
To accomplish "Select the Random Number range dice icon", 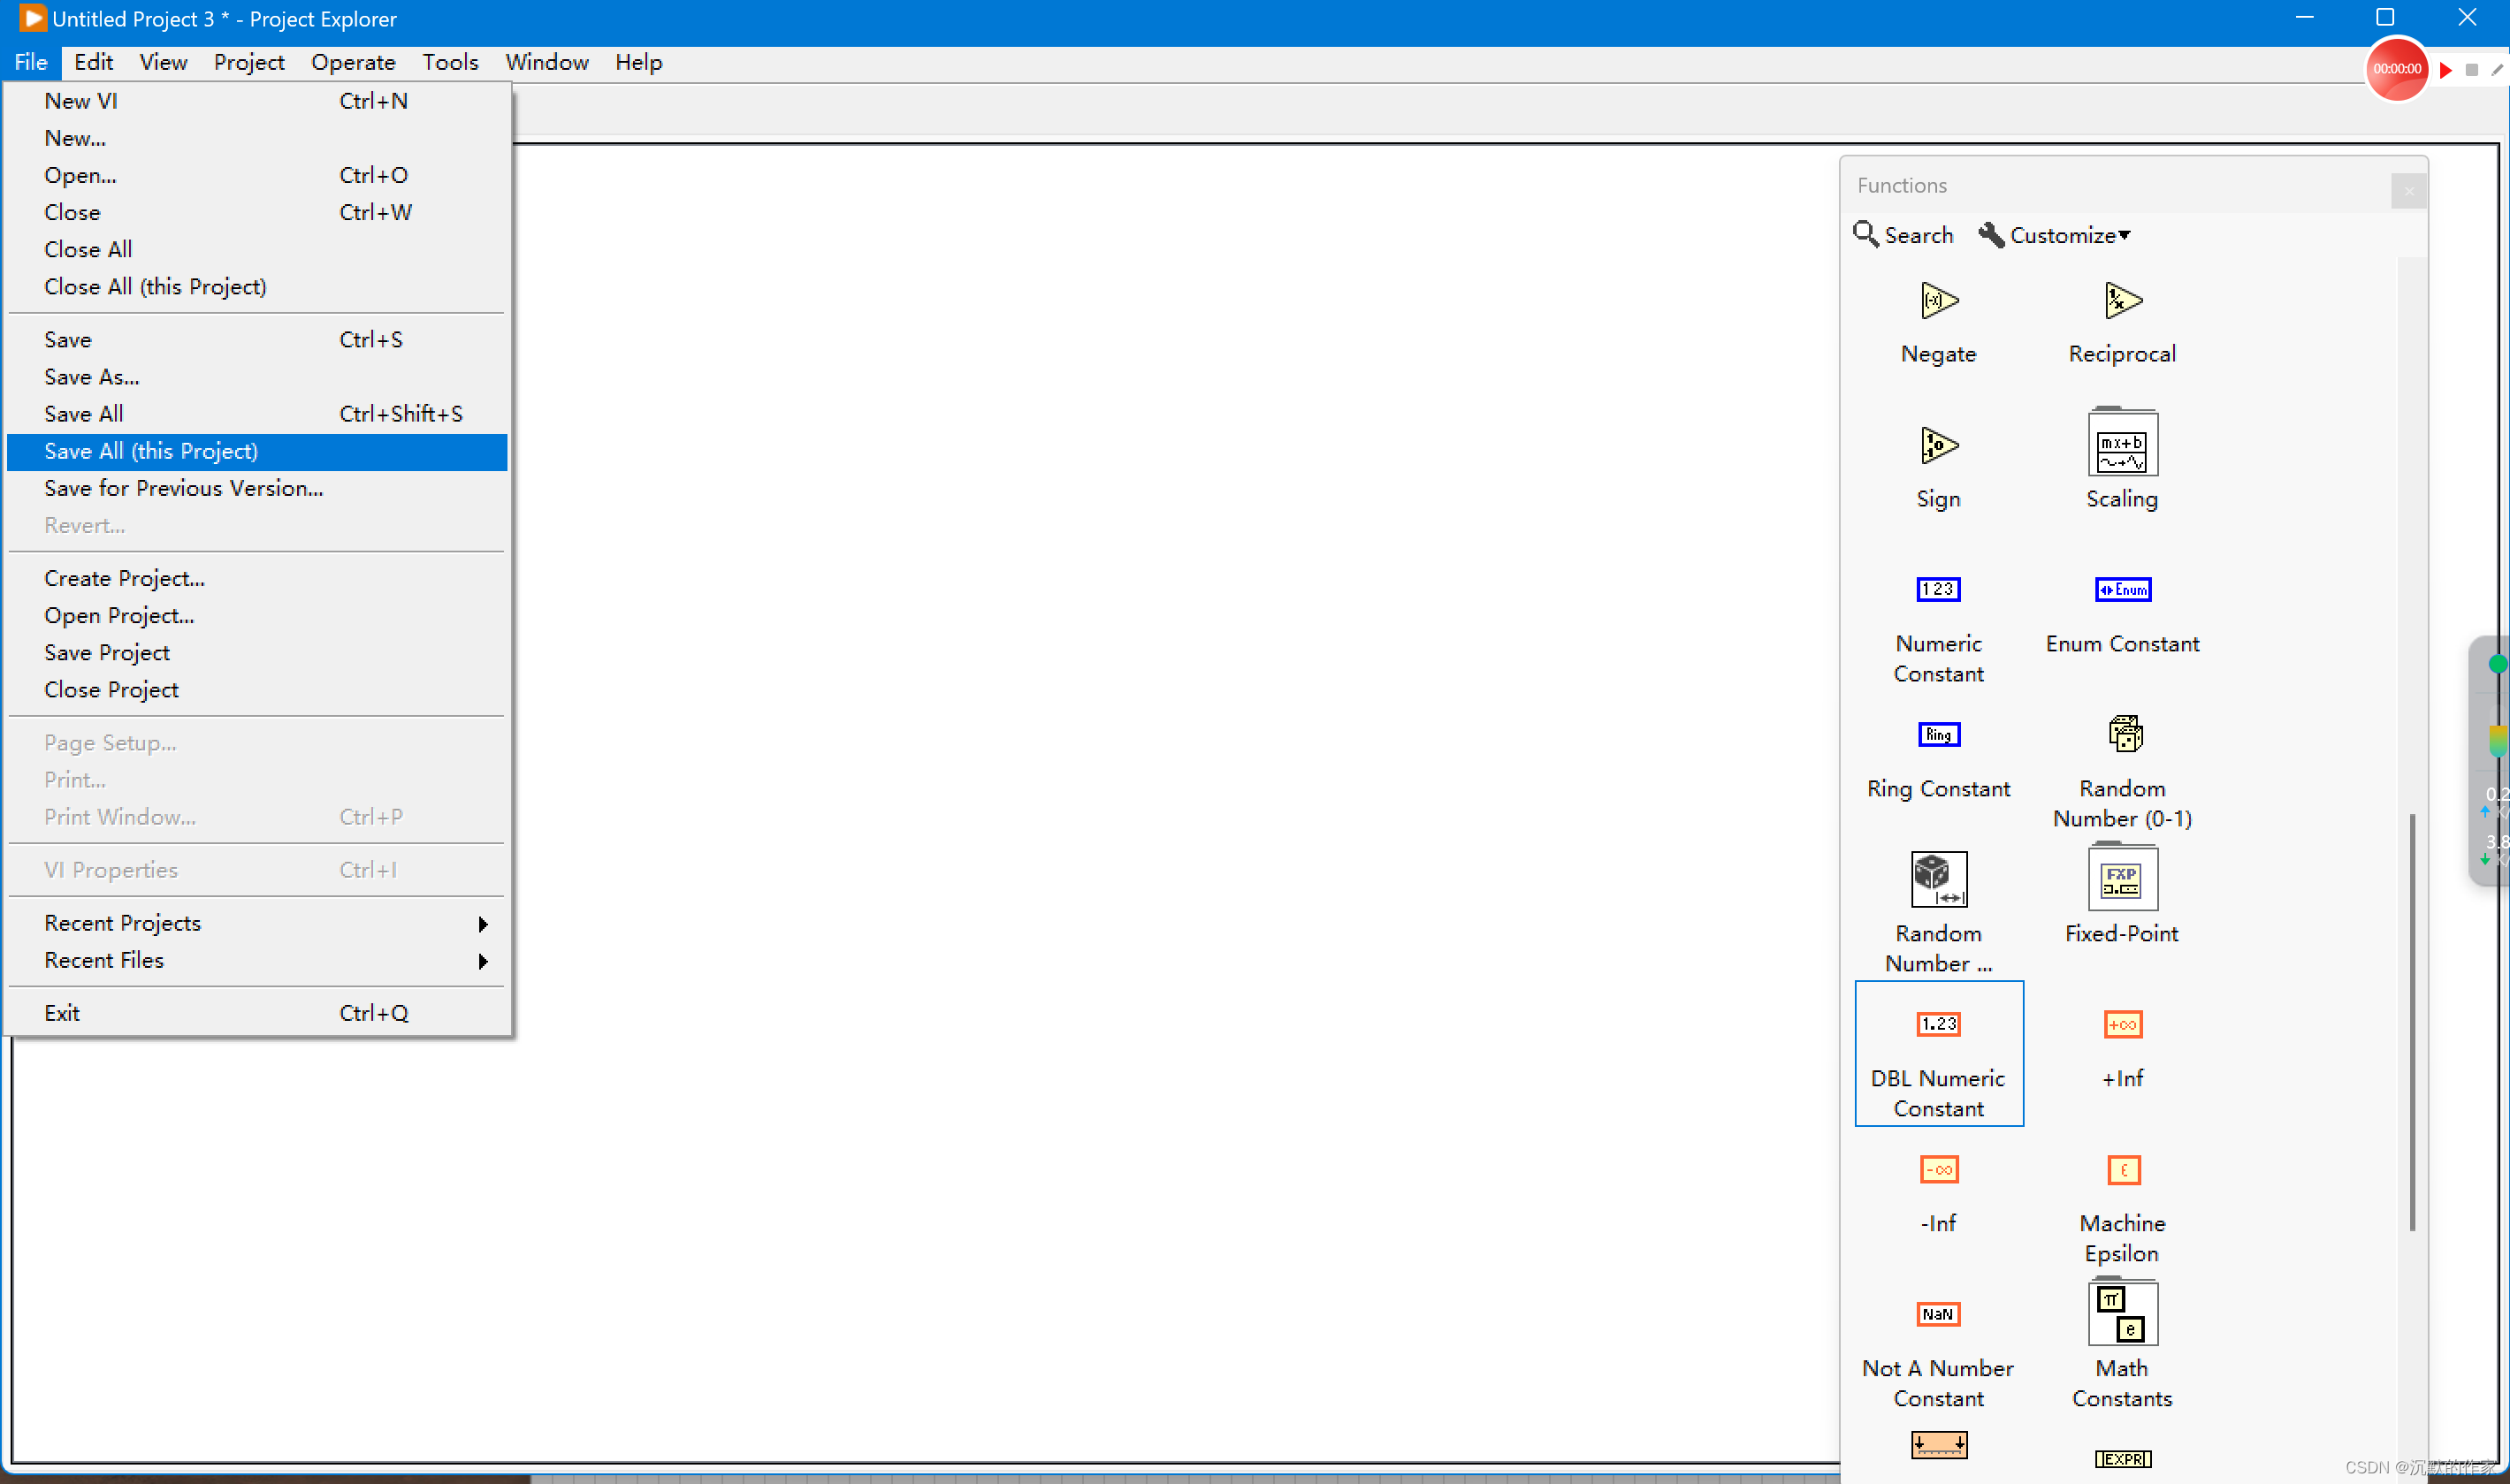I will [1938, 879].
